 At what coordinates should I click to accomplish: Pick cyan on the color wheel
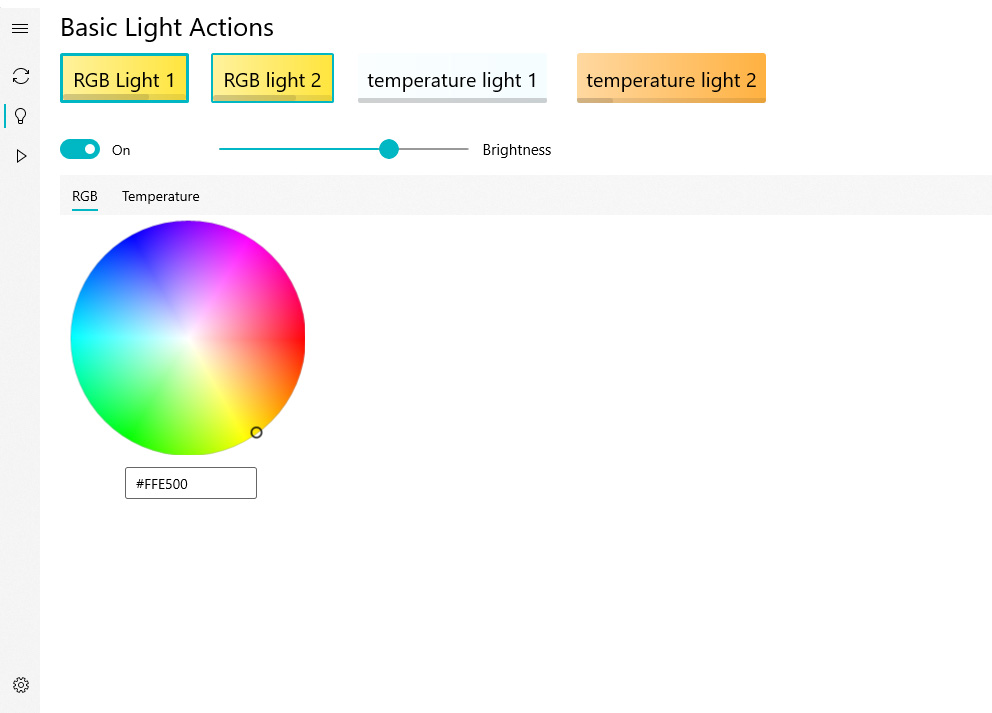tap(80, 339)
